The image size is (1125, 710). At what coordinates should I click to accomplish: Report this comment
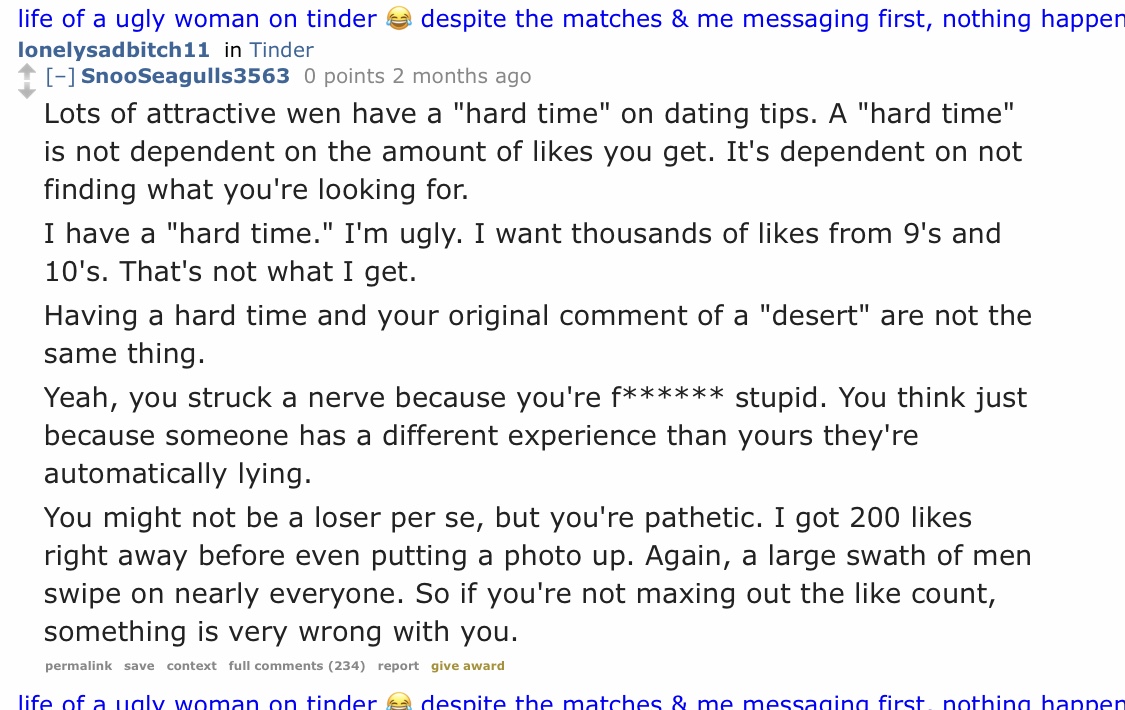click(x=398, y=666)
